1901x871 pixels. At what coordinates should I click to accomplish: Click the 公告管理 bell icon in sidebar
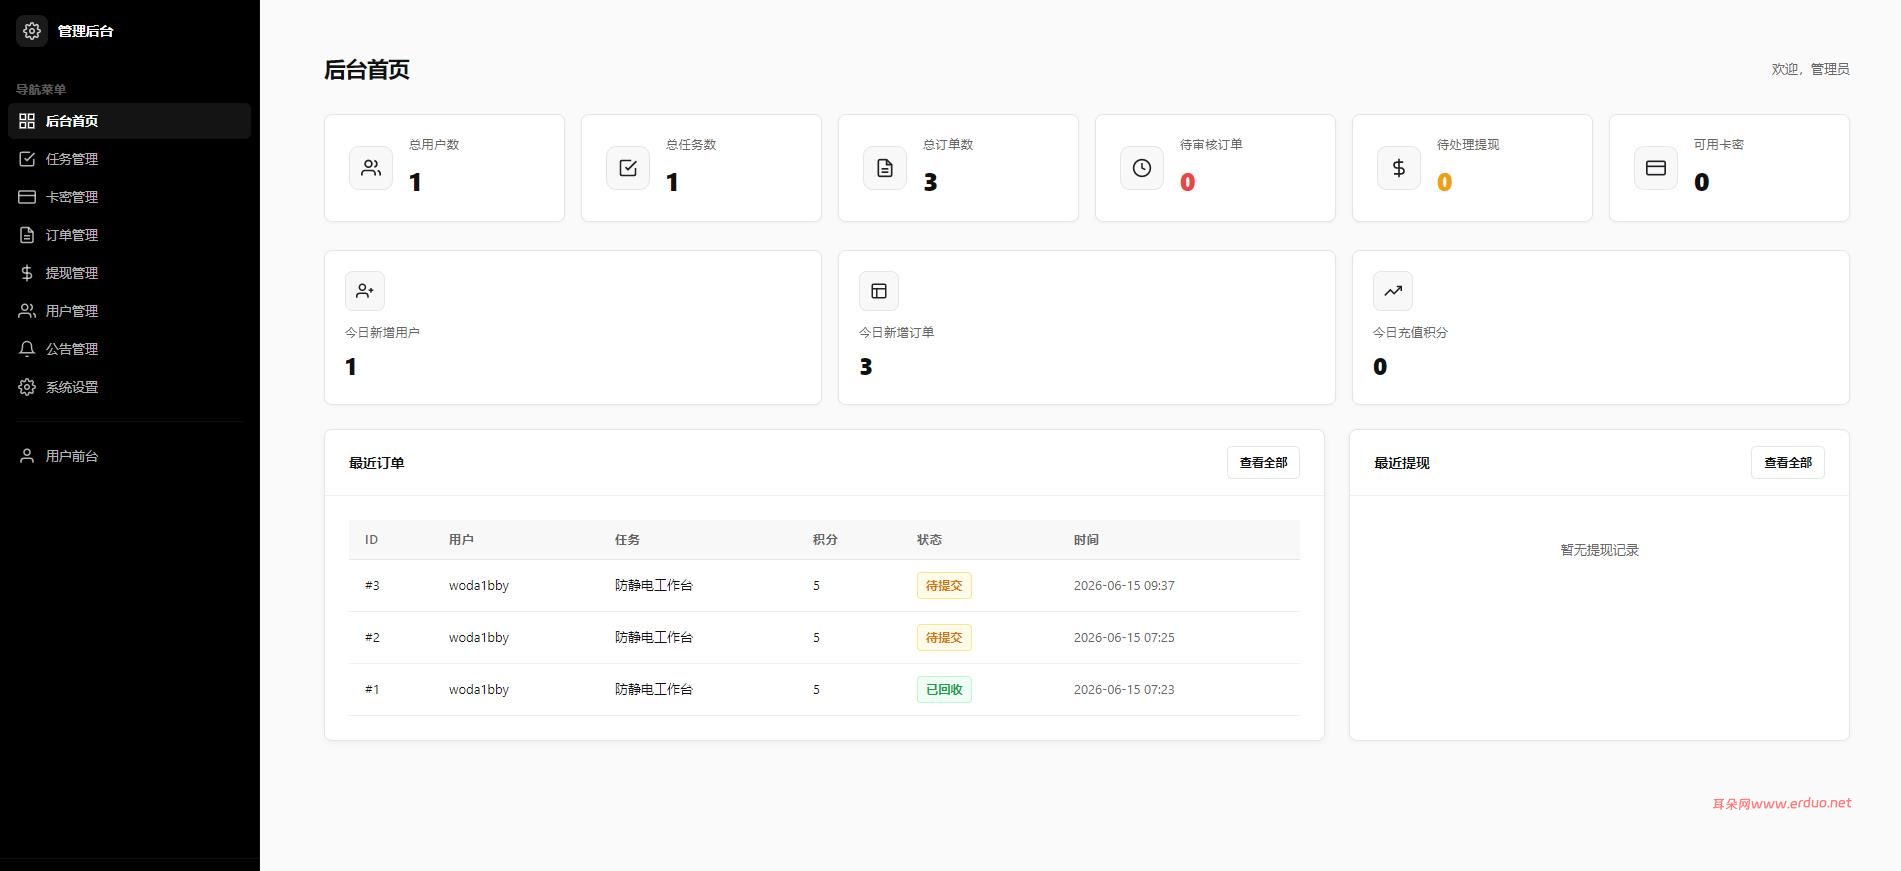pos(27,349)
